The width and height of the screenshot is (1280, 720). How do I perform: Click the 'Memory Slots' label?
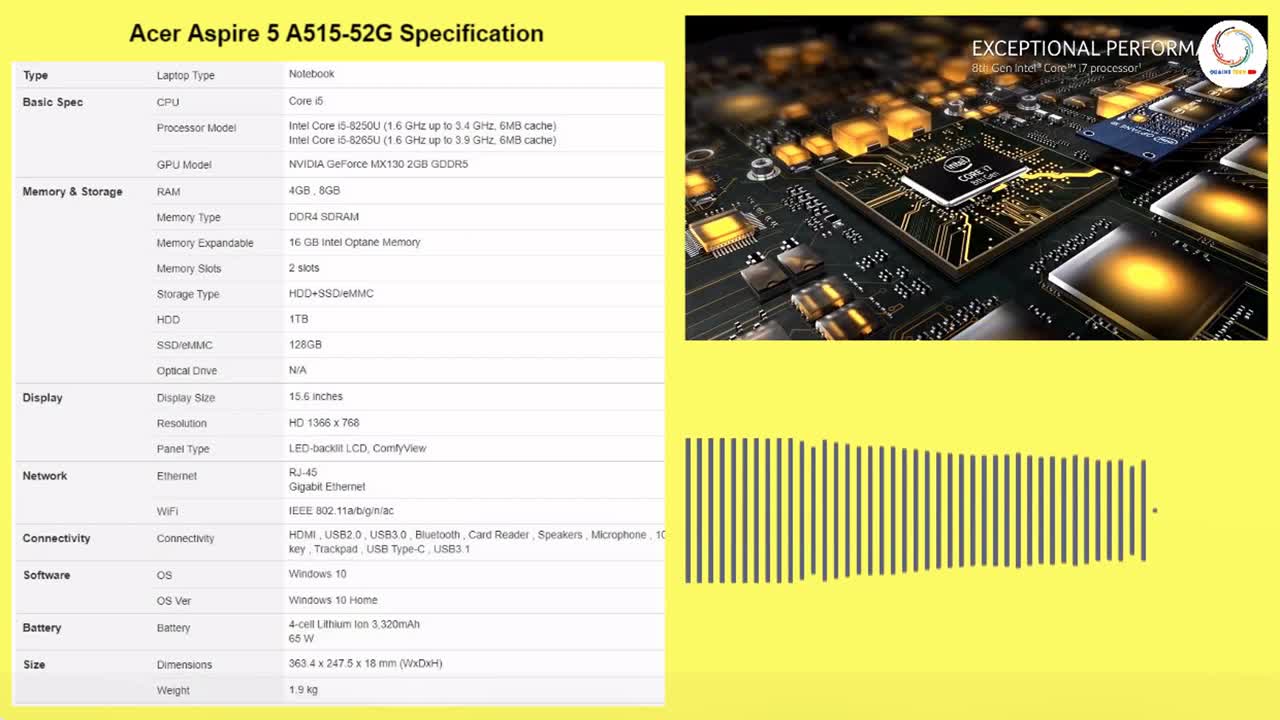coord(188,269)
